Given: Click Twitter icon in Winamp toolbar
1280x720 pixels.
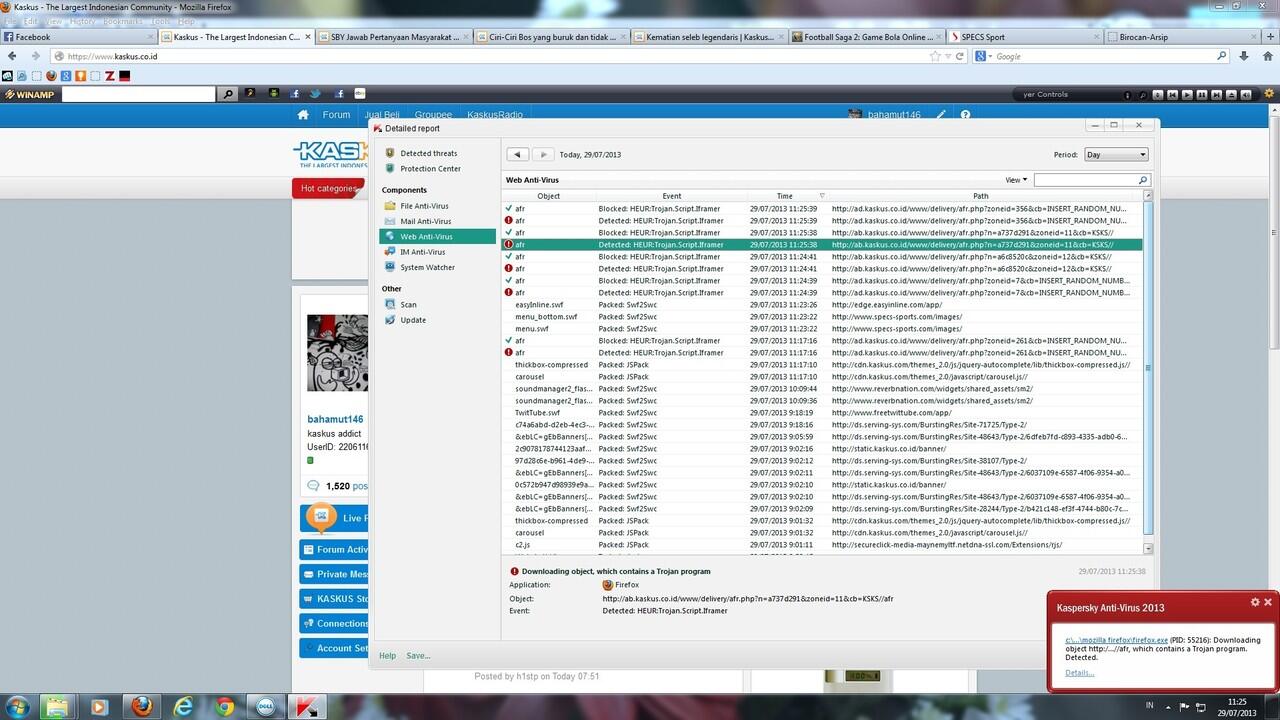Looking at the screenshot, I should pyautogui.click(x=315, y=94).
